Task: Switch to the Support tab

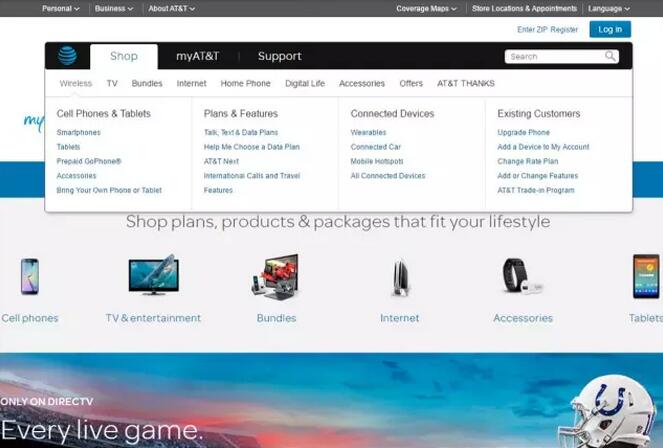Action: click(x=279, y=56)
